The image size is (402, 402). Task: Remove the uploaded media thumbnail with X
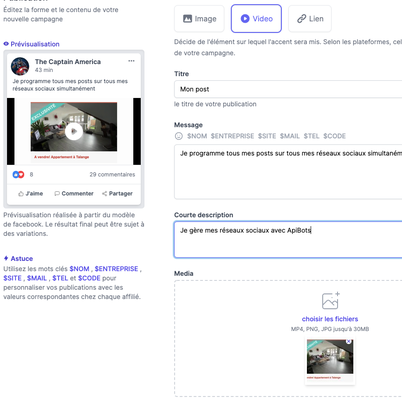tap(348, 342)
